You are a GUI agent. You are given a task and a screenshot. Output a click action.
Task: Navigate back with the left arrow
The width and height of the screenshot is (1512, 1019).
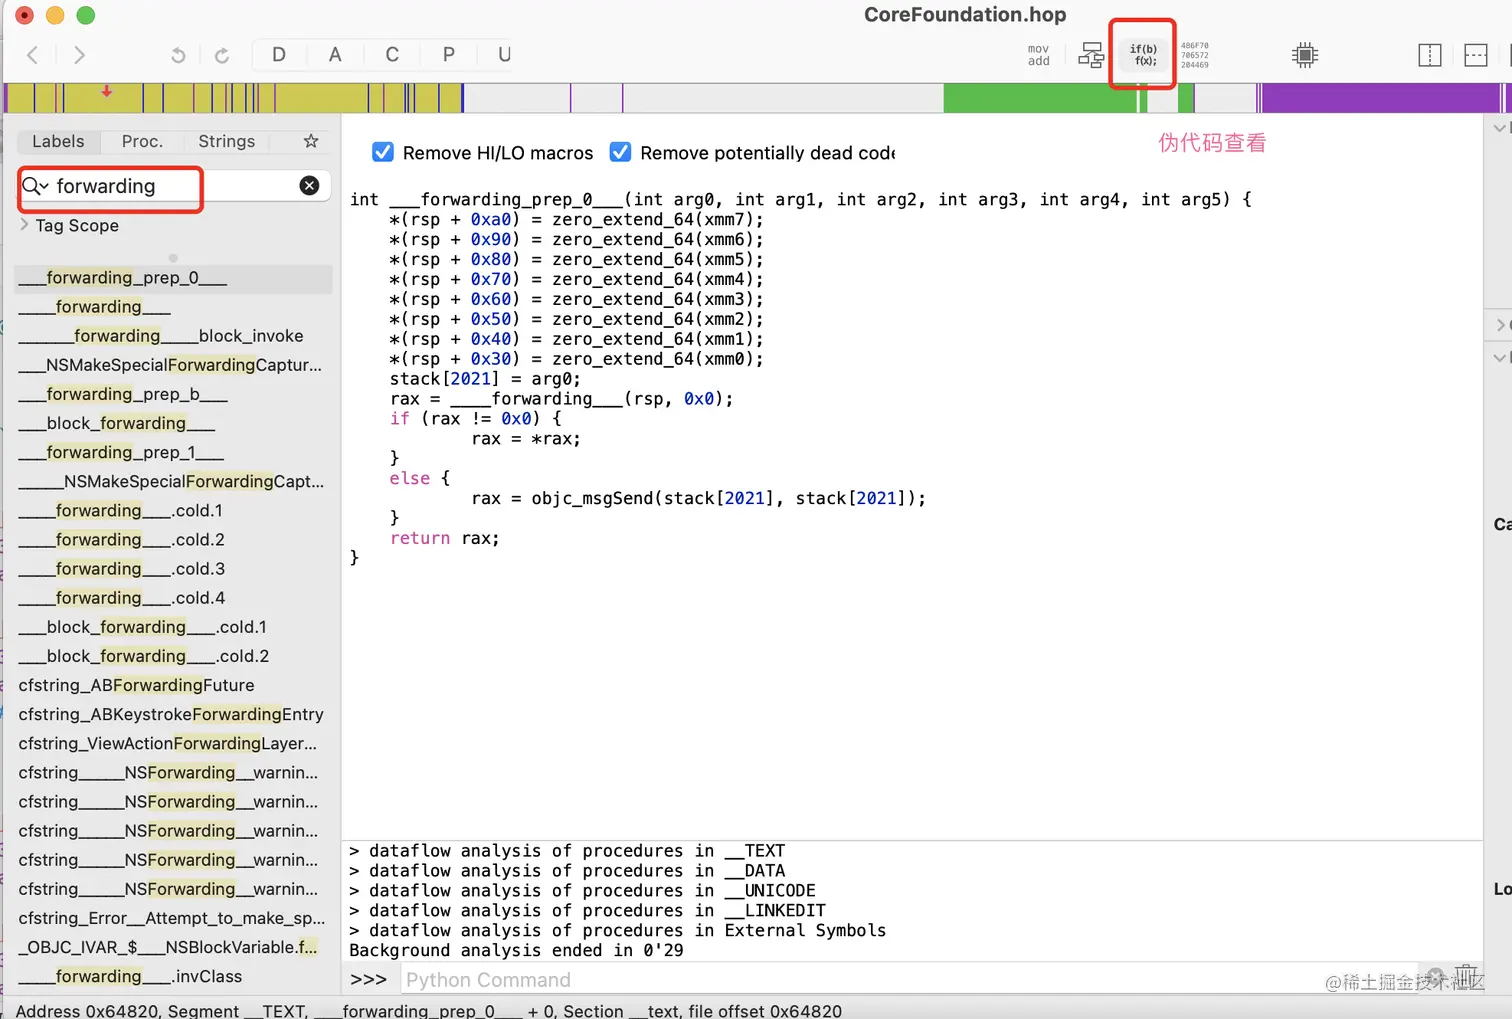(x=33, y=55)
